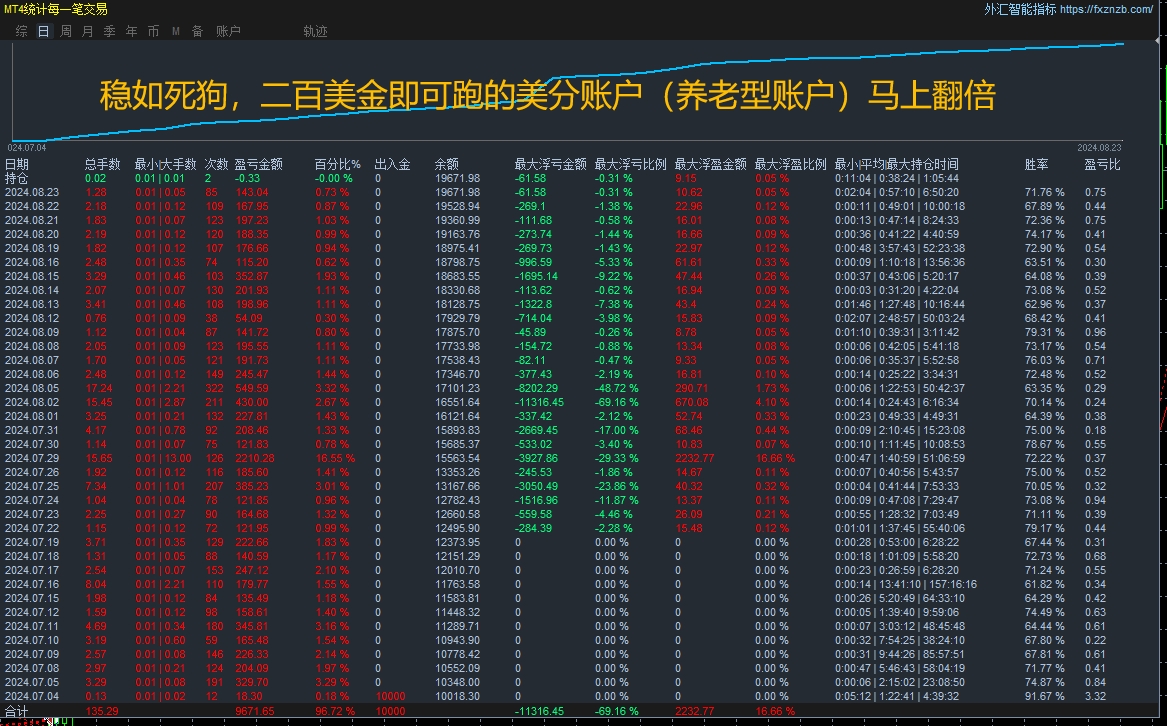Open the 周 weekly statistics tab
1167x726 pixels.
pos(66,31)
